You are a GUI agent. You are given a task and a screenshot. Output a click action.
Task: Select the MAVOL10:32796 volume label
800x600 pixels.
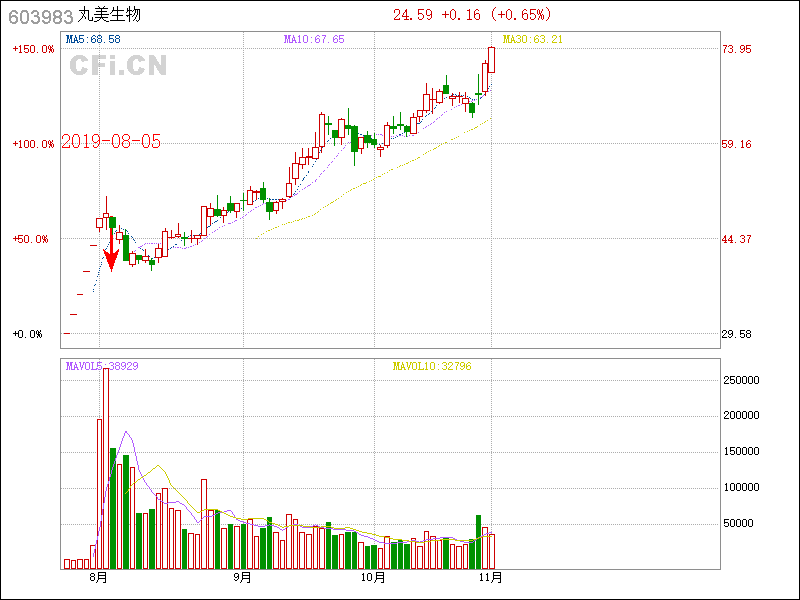[432, 366]
